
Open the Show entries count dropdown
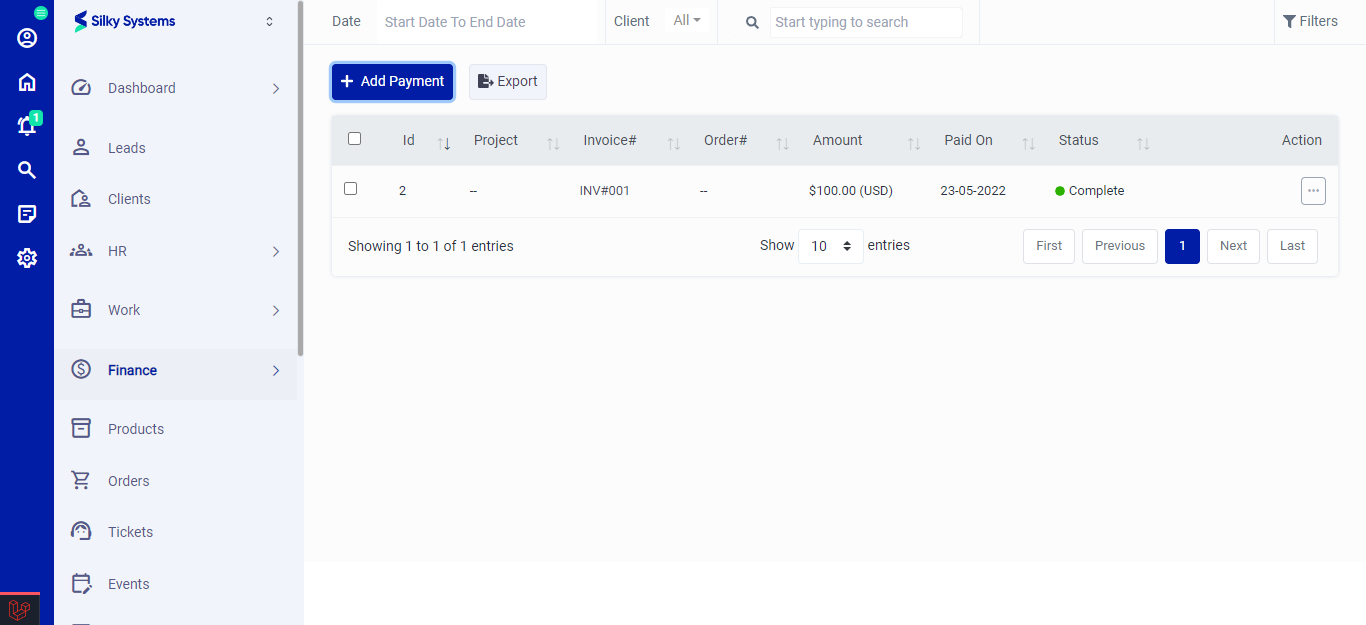tap(830, 246)
